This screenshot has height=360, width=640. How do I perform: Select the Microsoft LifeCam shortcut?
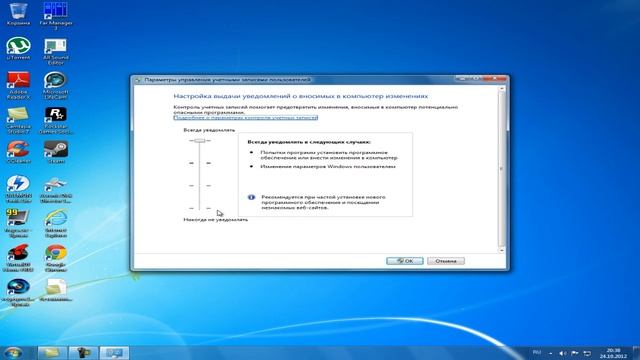pos(56,85)
